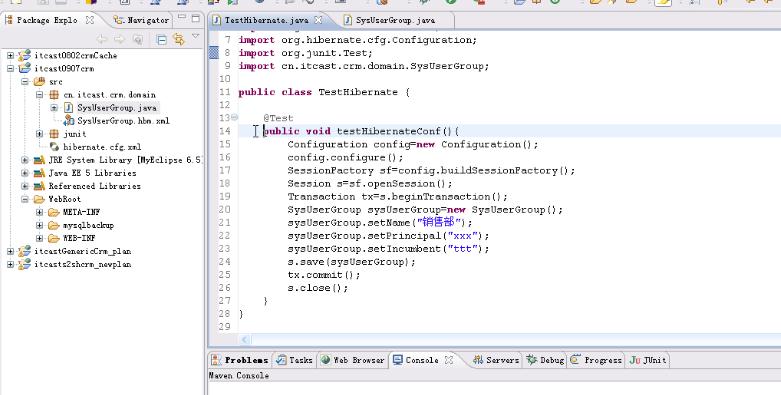Viewport: 781px width, 395px height.
Task: Click config.configure() on line 16
Action: [x=345, y=157]
